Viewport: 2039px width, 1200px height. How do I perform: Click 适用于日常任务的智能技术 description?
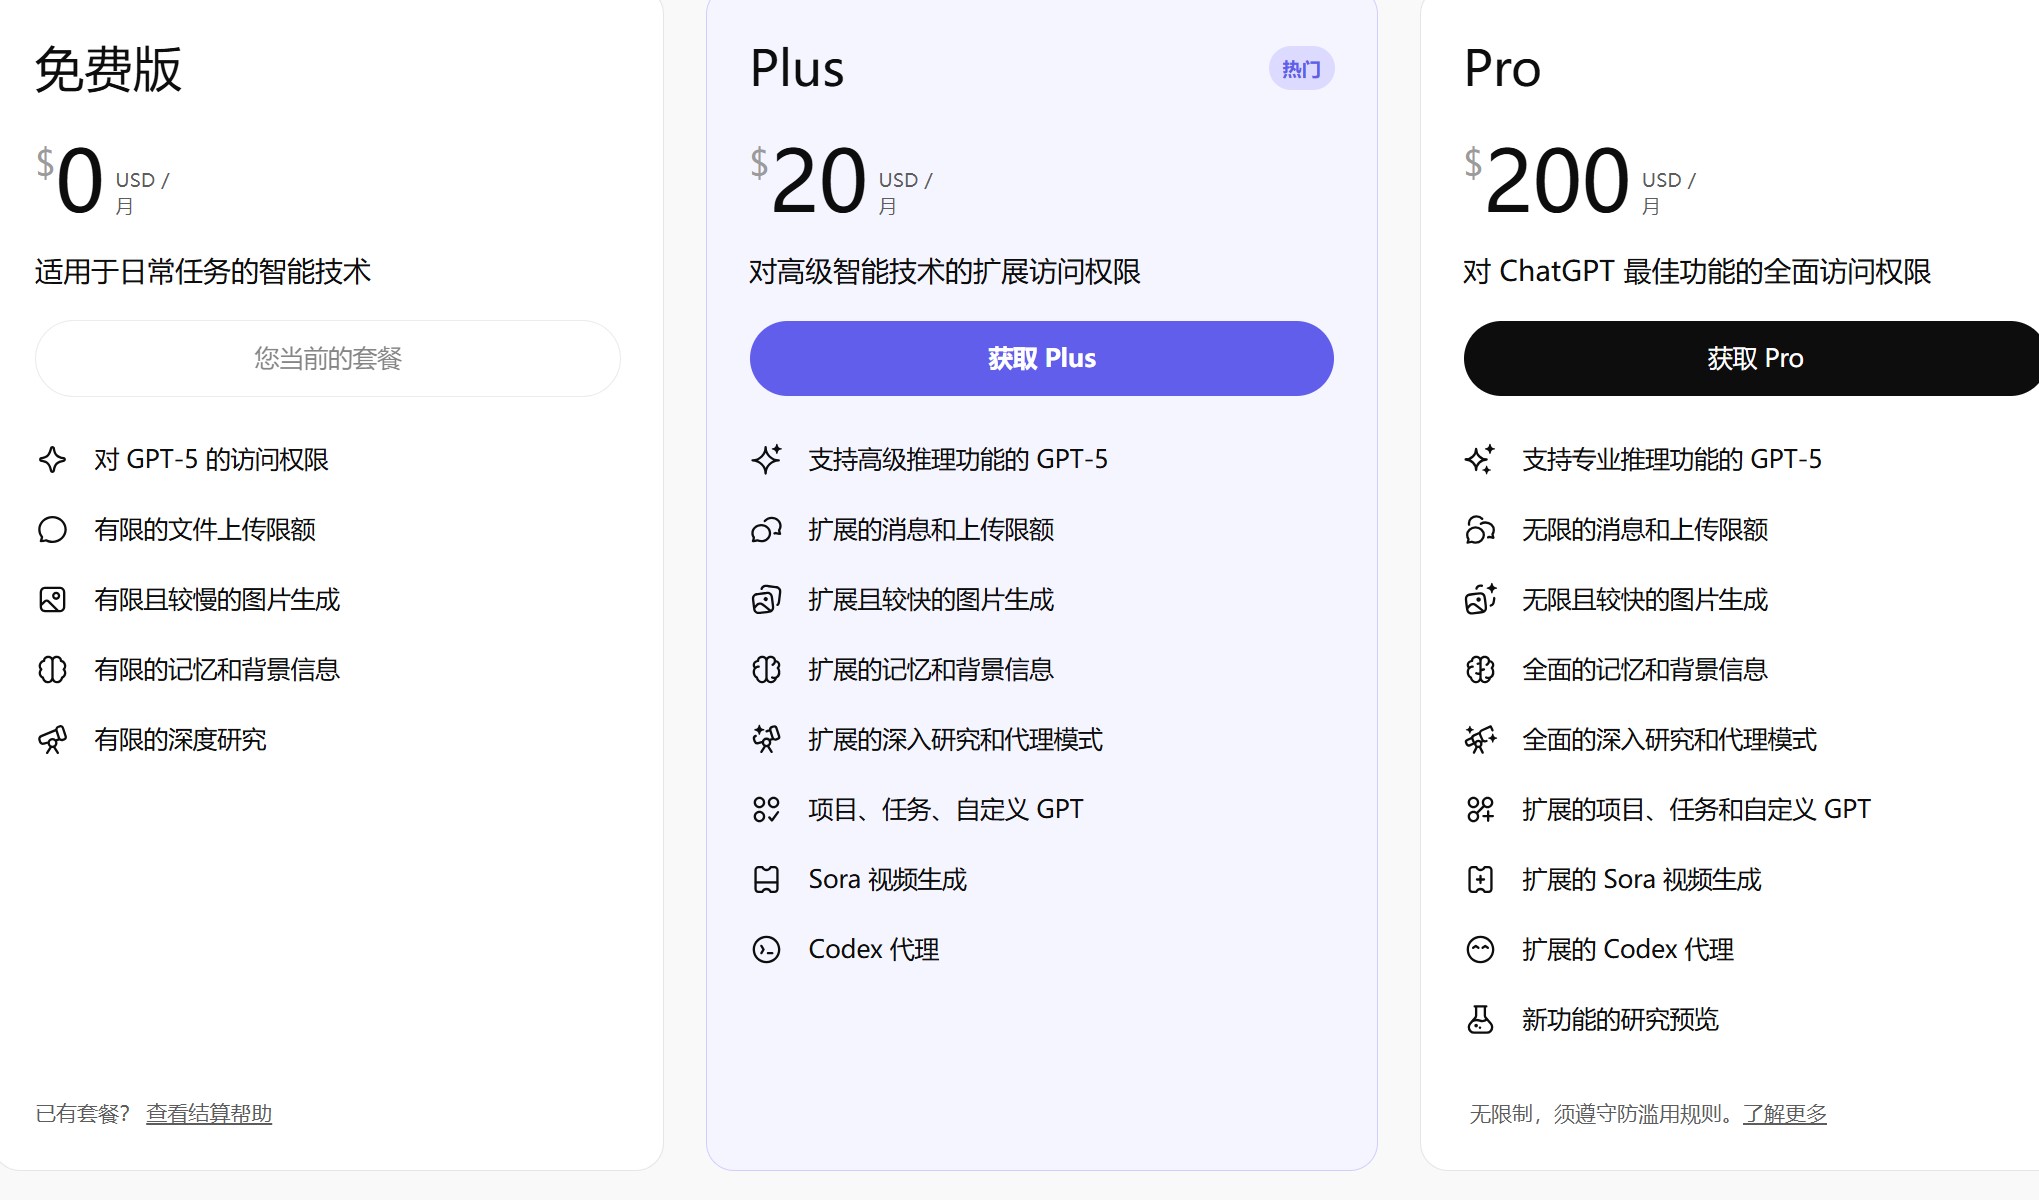pos(203,271)
